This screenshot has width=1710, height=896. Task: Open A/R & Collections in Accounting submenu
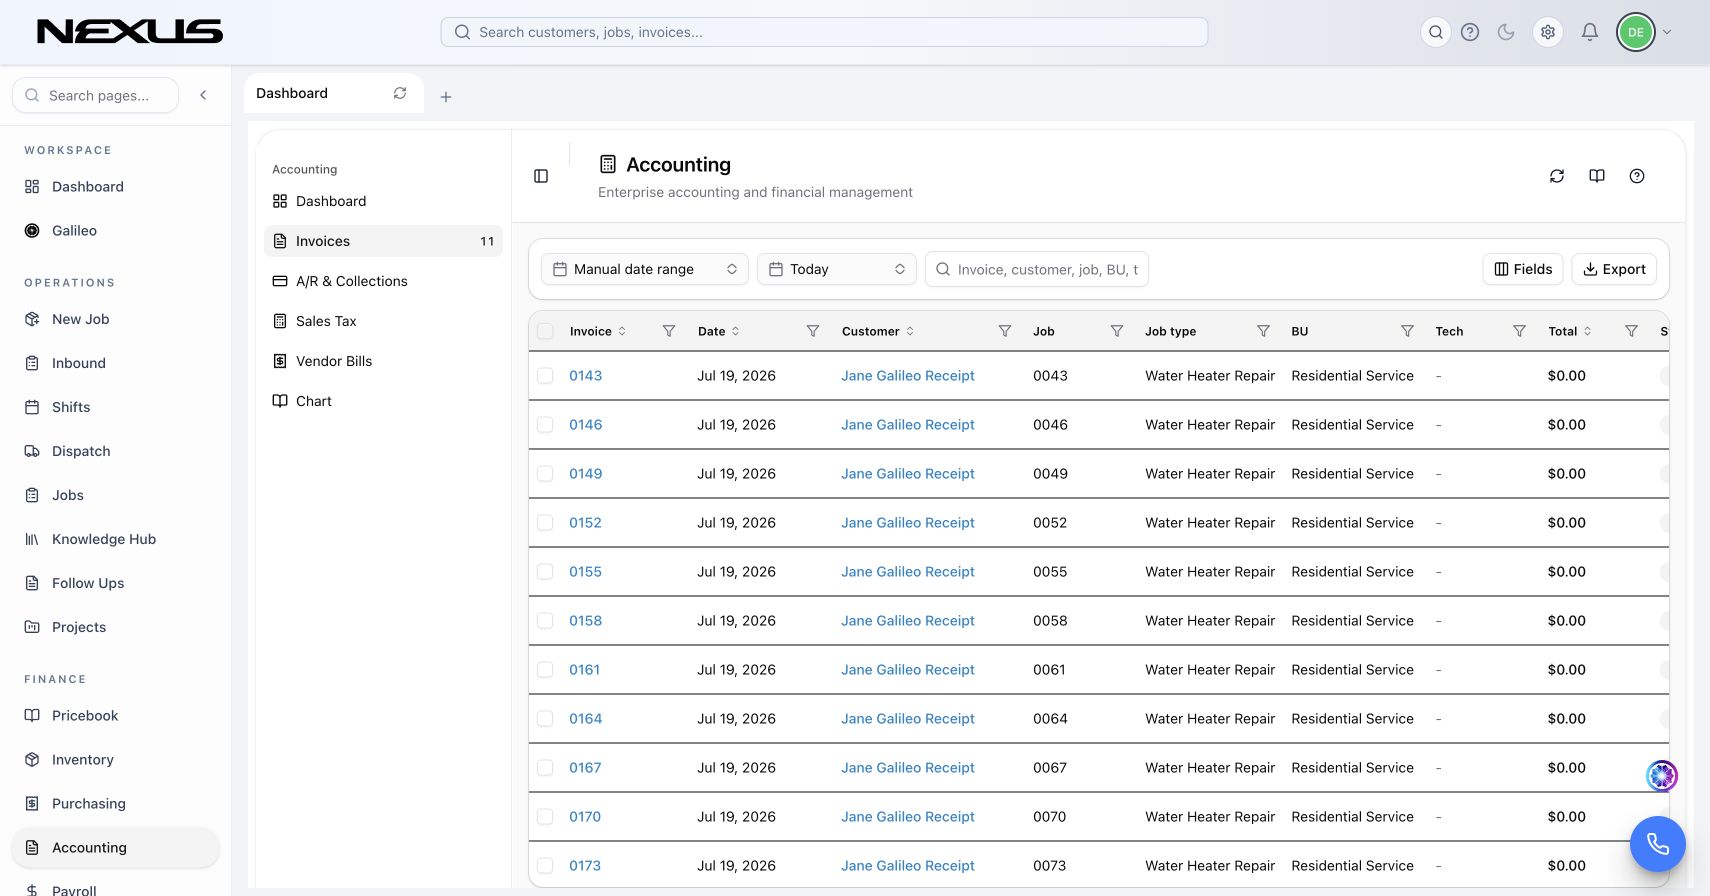tap(383, 281)
